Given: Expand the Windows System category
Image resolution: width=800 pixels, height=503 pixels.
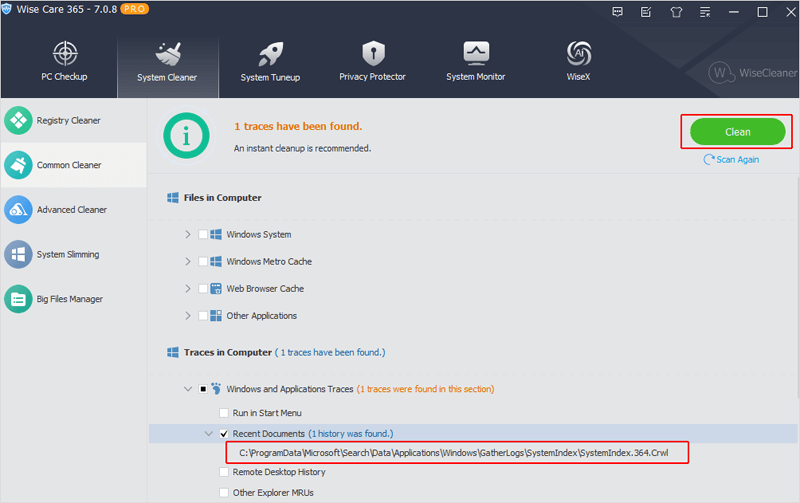Looking at the screenshot, I should point(188,234).
